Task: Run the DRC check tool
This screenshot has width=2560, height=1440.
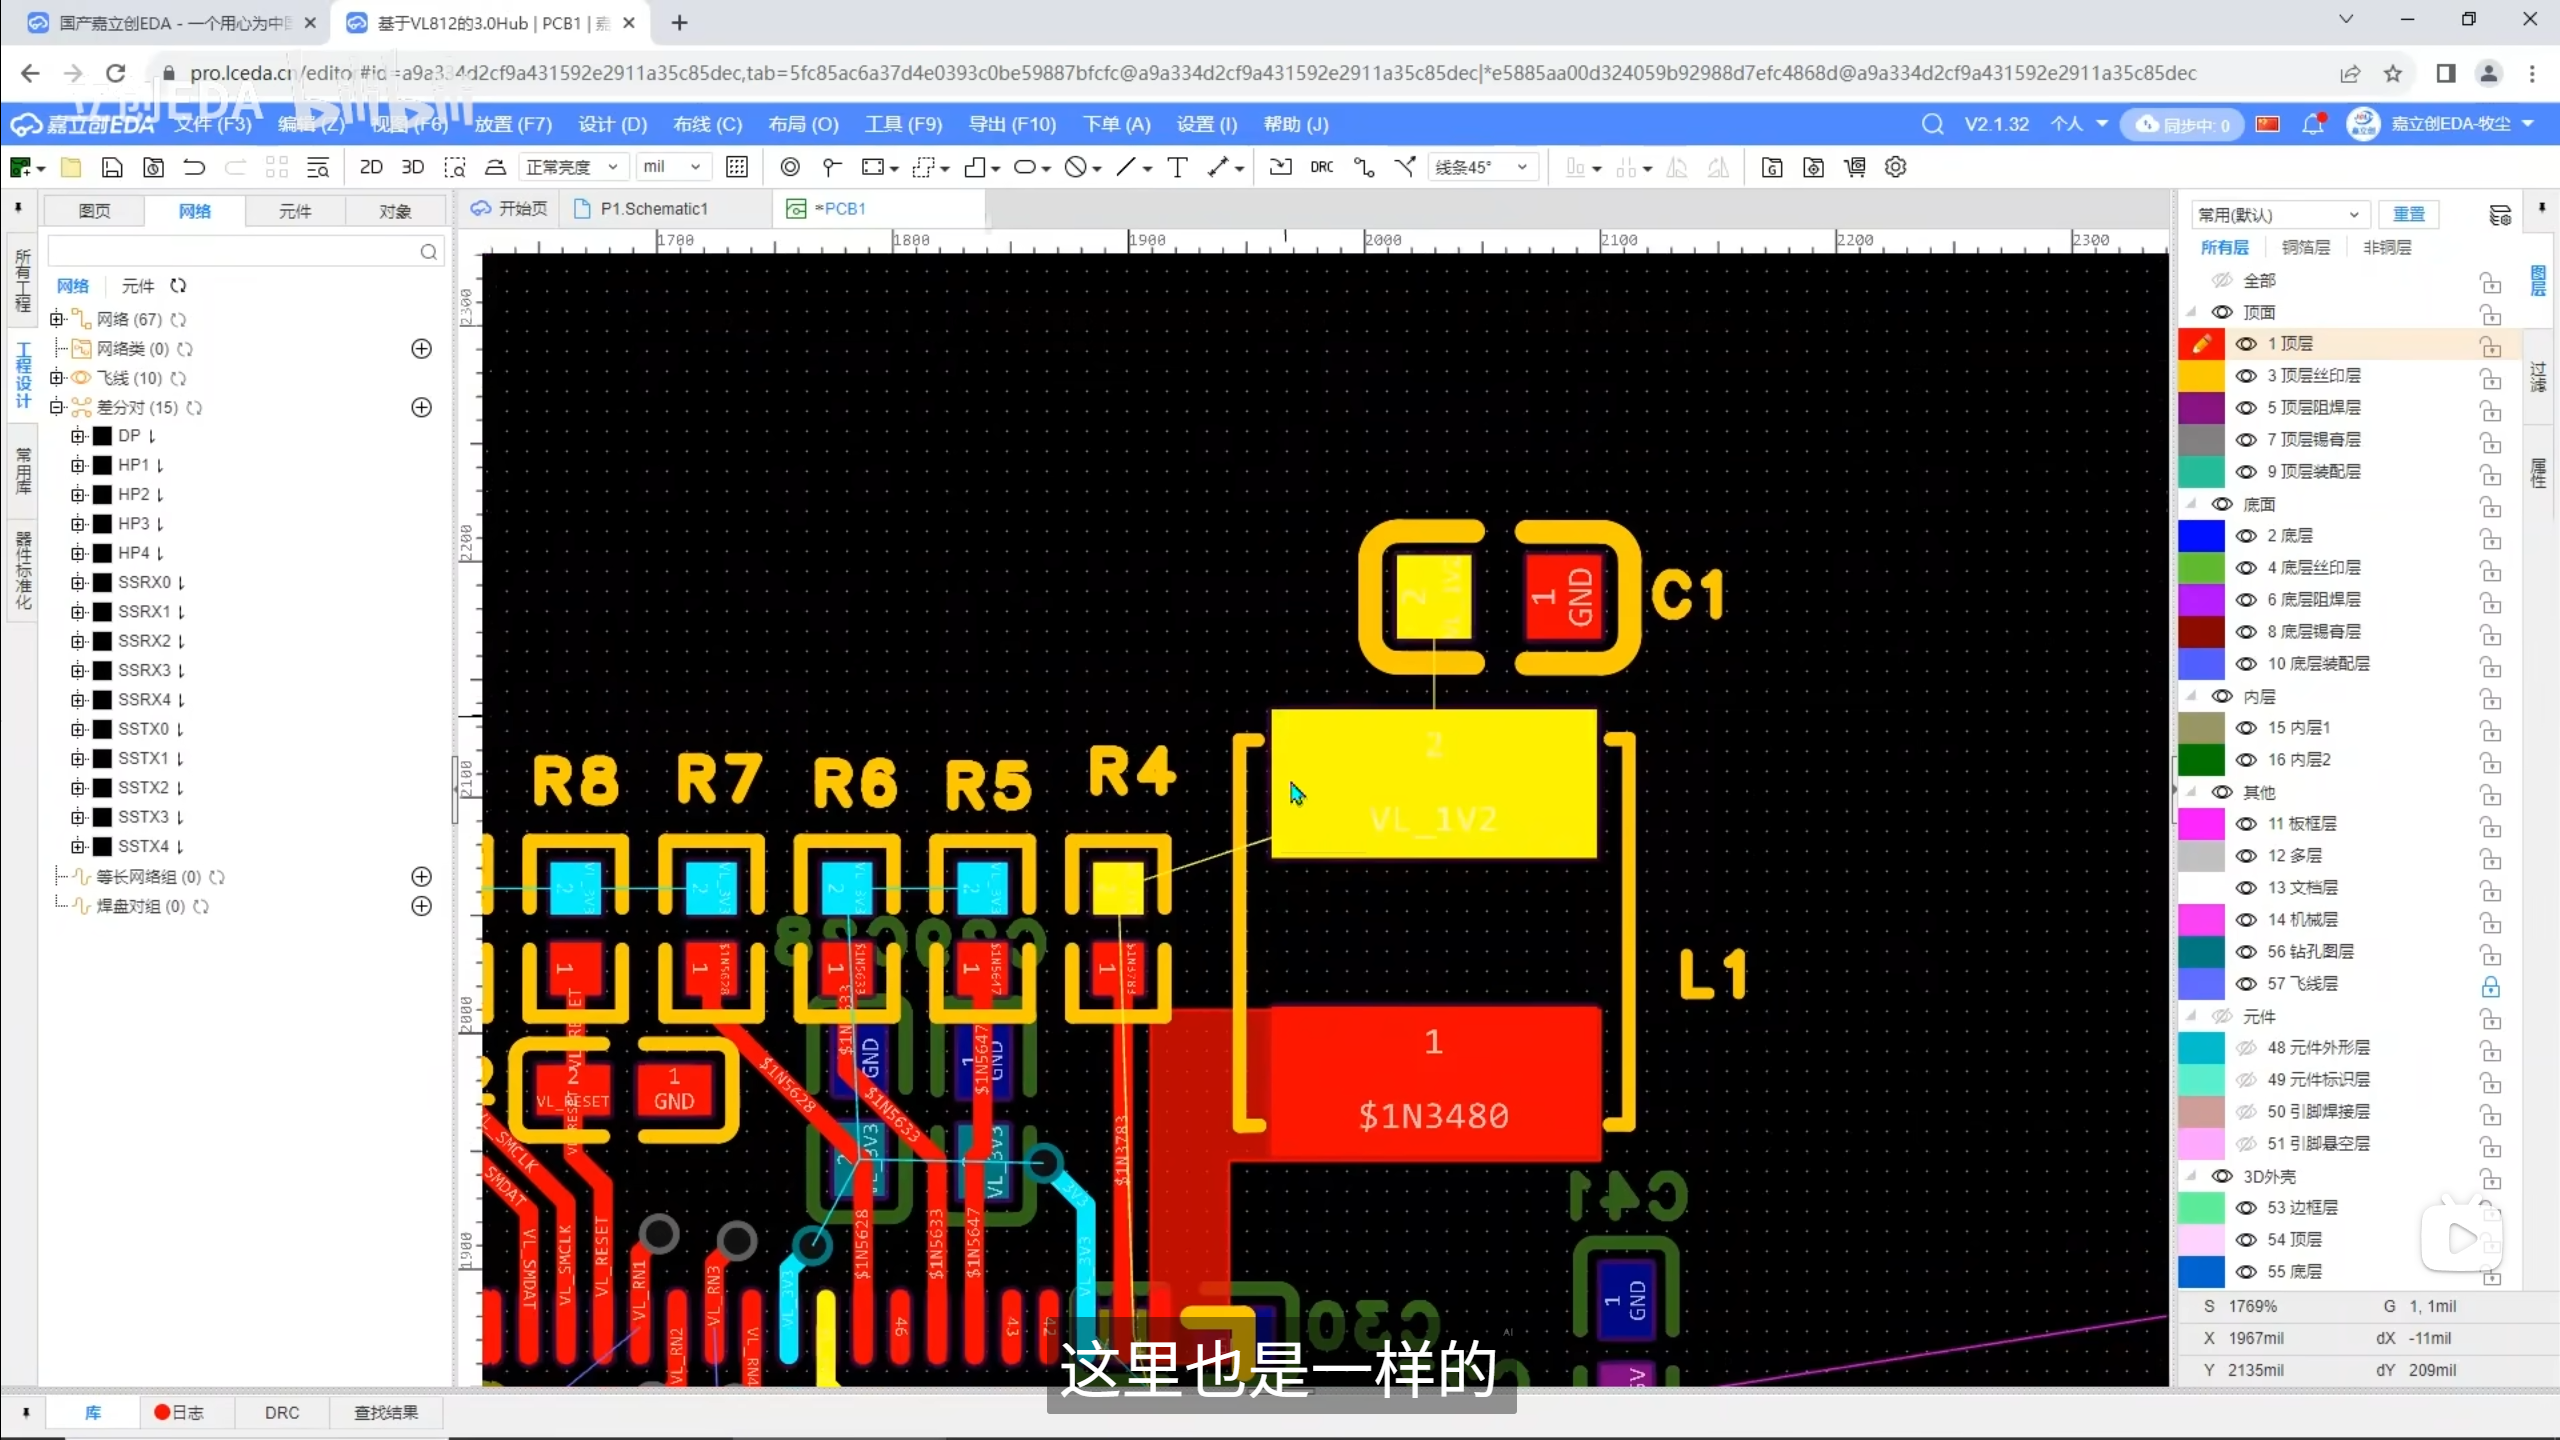Action: click(x=1321, y=167)
